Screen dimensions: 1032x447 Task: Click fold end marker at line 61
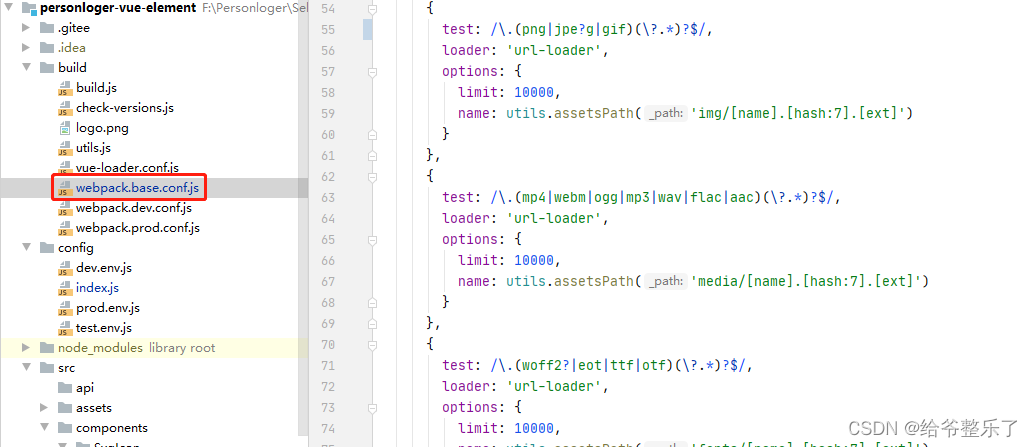(373, 155)
